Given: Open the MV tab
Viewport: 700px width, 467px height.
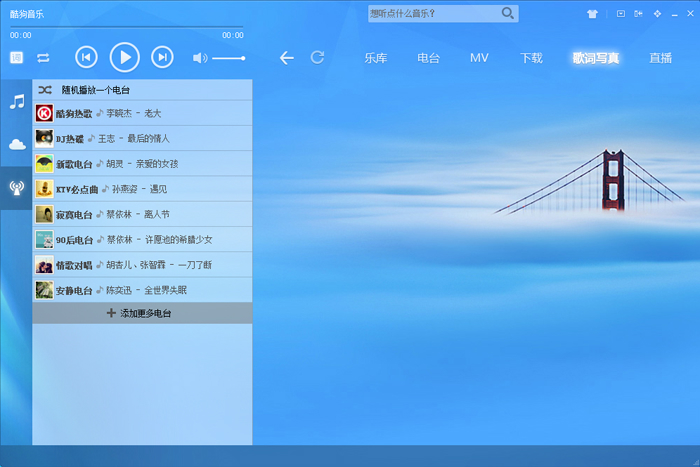Looking at the screenshot, I should pos(479,58).
